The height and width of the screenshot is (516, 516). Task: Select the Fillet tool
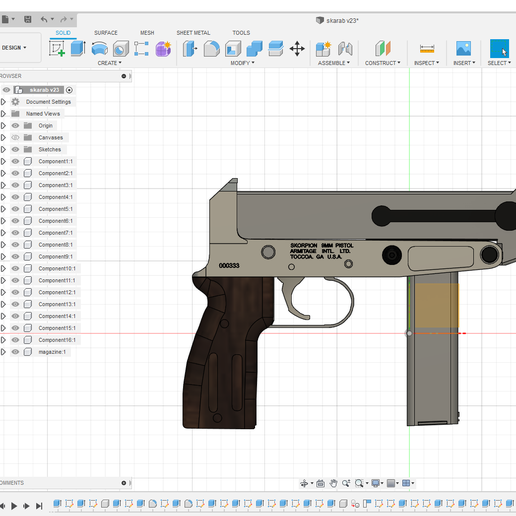(x=211, y=49)
